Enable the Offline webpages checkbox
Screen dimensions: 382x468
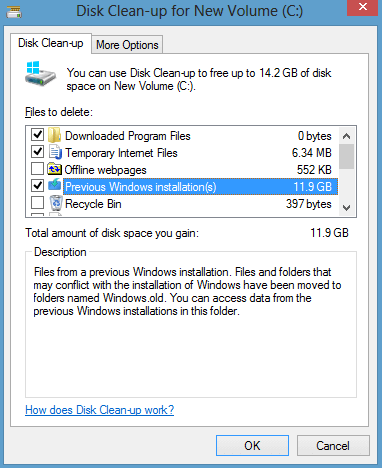(x=37, y=169)
